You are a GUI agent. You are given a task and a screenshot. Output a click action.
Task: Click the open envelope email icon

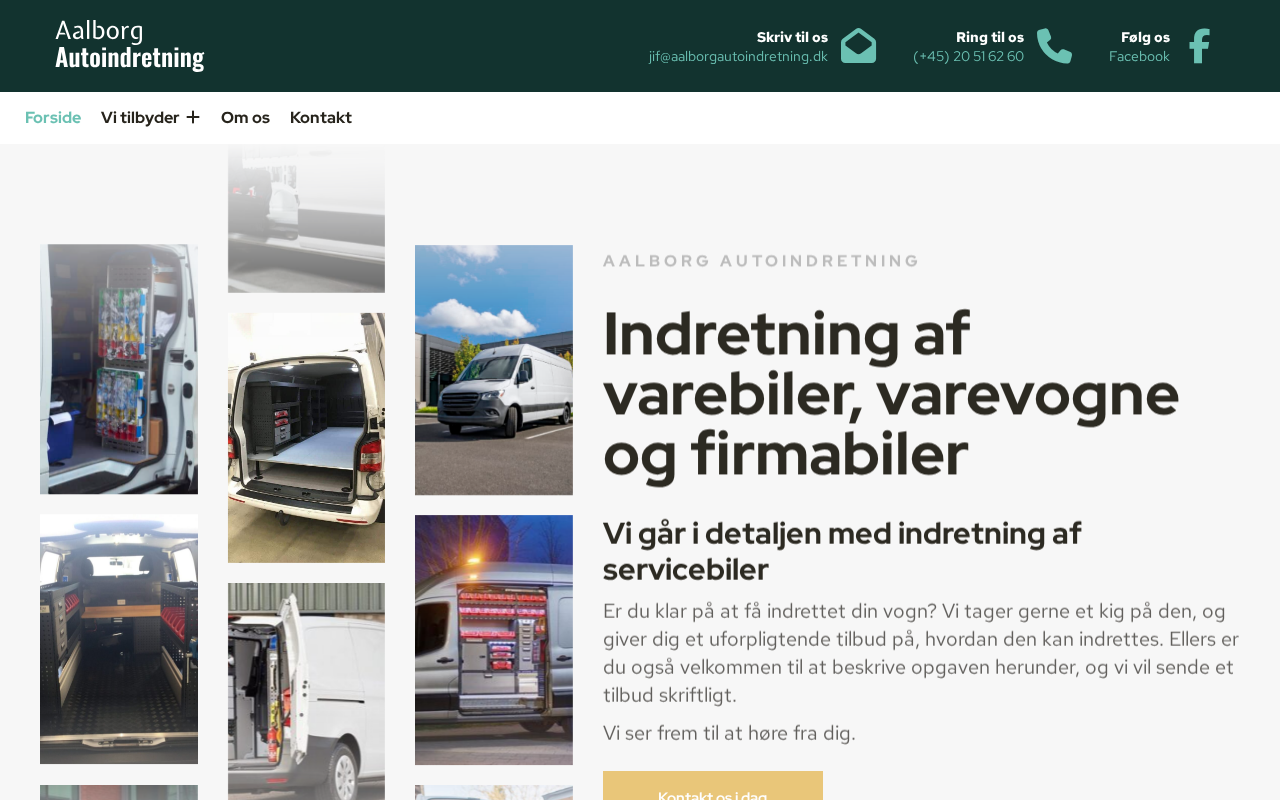[858, 46]
